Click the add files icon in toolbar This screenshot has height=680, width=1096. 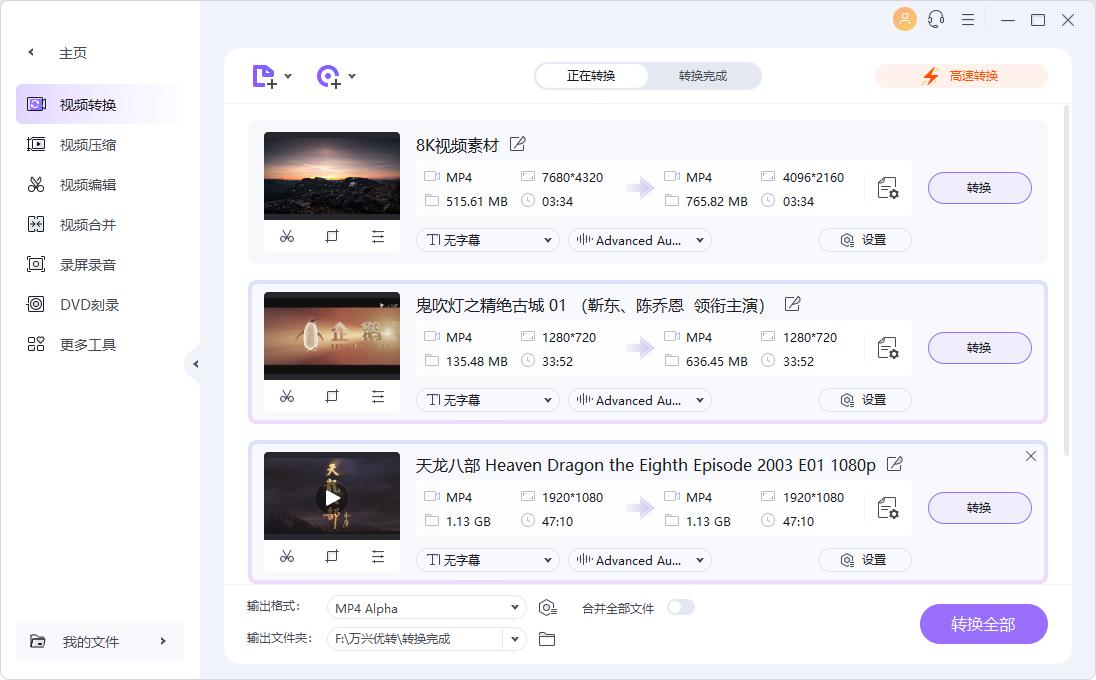click(263, 76)
